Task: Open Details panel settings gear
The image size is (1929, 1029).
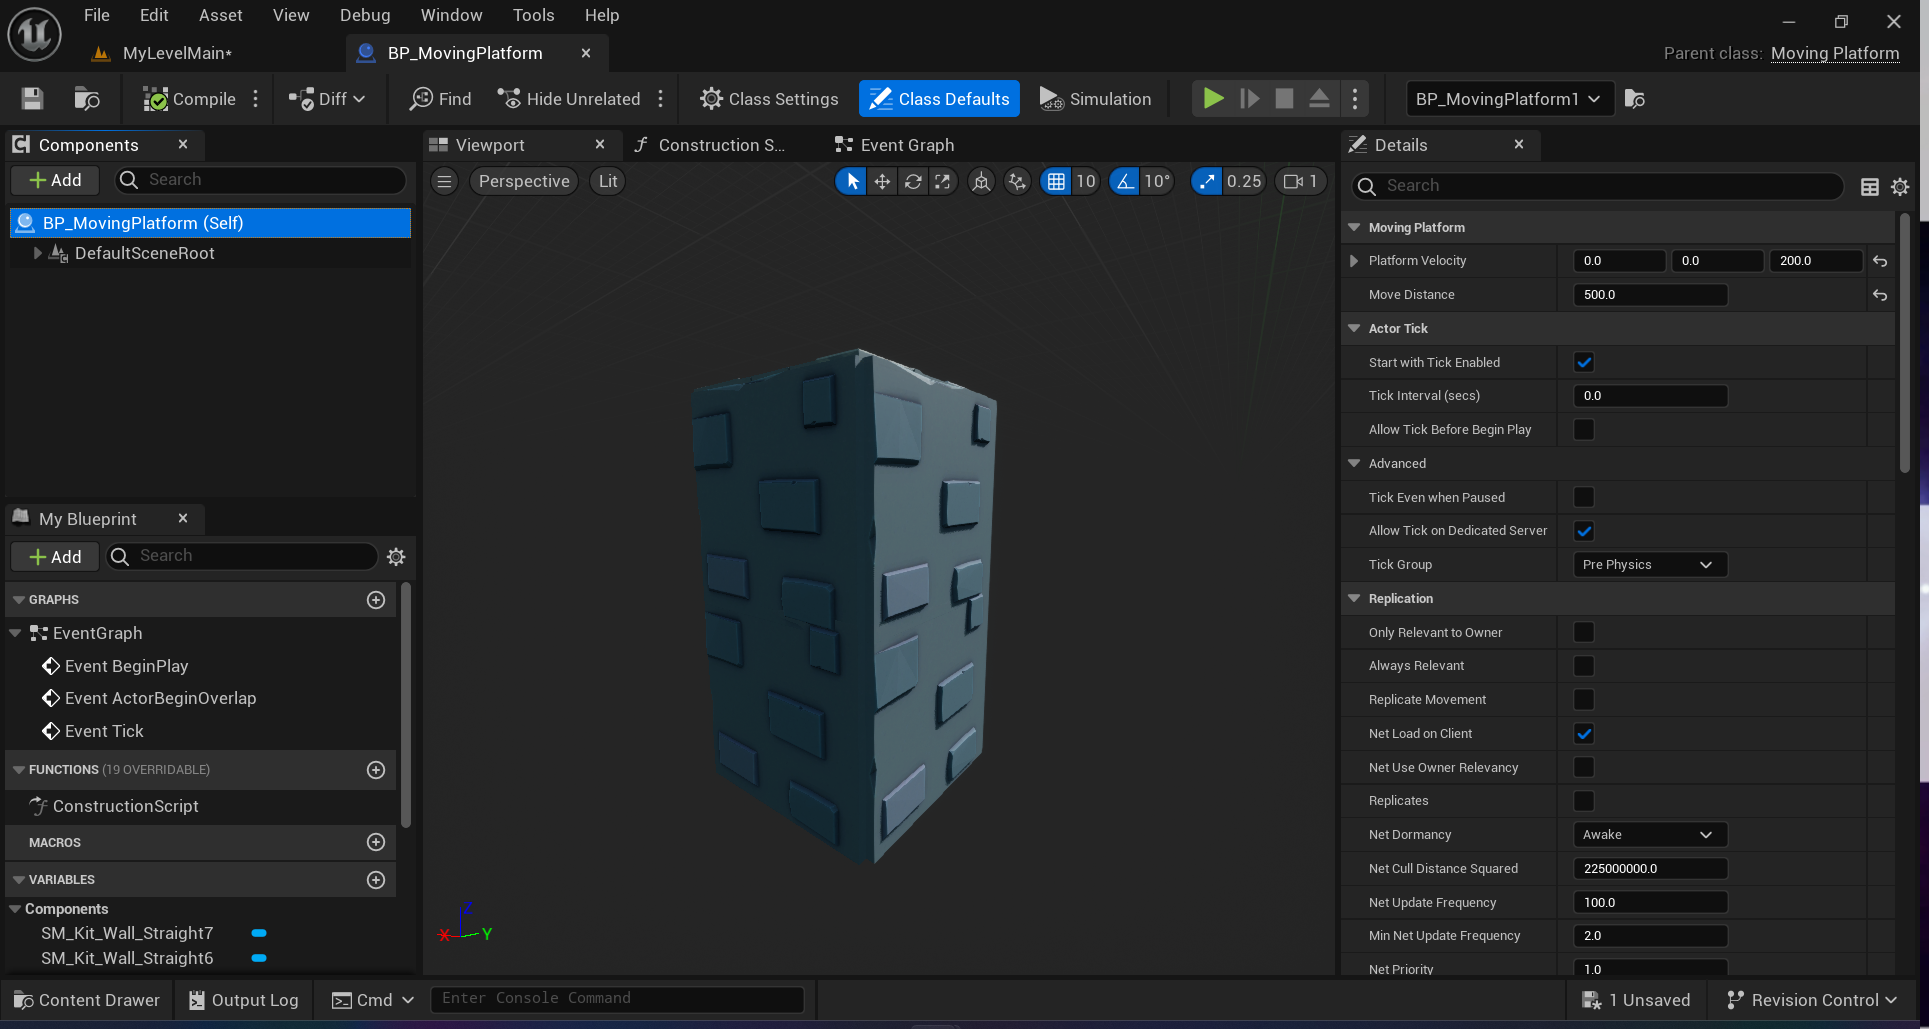Action: point(1900,187)
